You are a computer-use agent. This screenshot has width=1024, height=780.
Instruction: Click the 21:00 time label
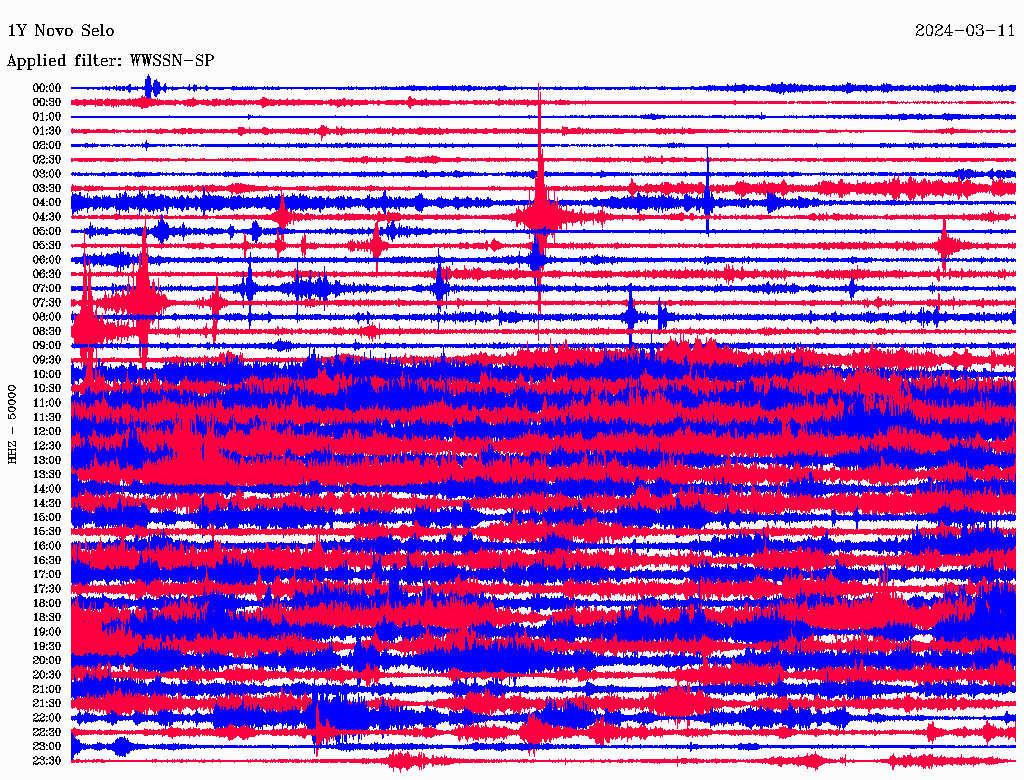47,689
